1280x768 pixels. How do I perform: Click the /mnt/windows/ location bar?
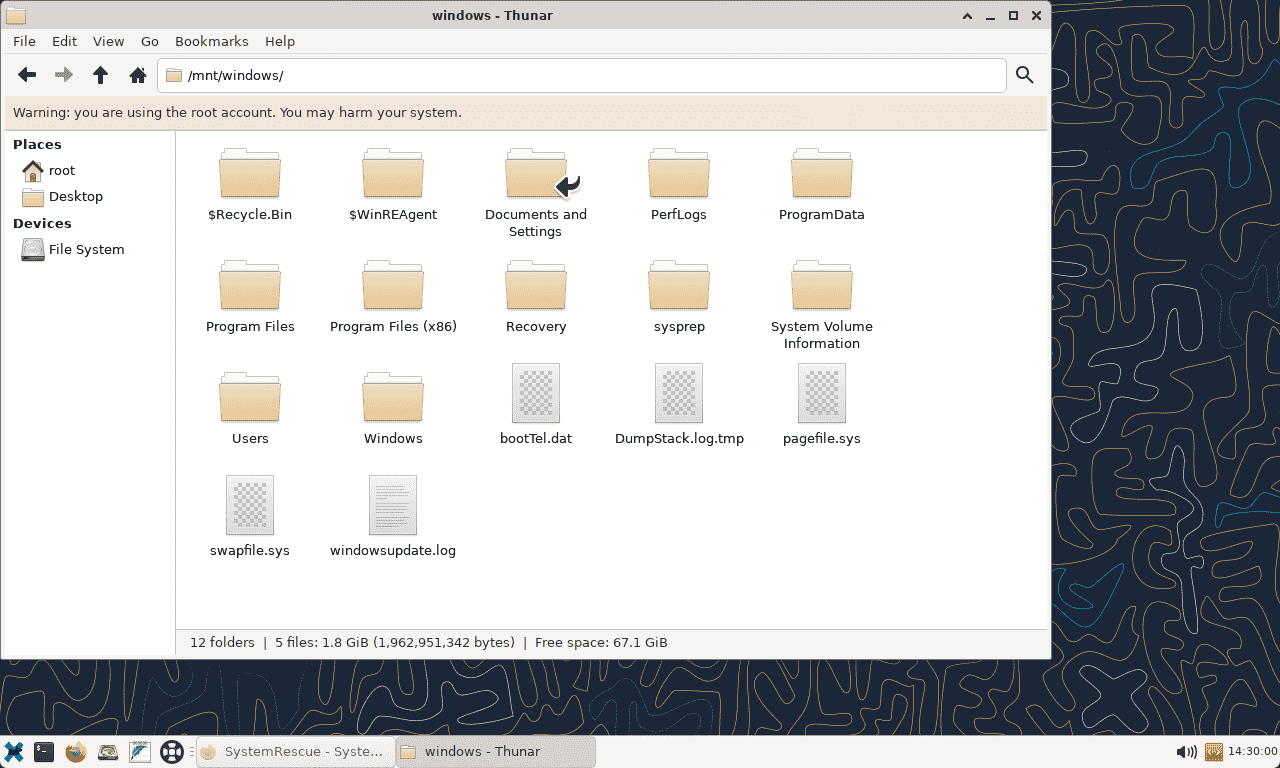(x=582, y=76)
